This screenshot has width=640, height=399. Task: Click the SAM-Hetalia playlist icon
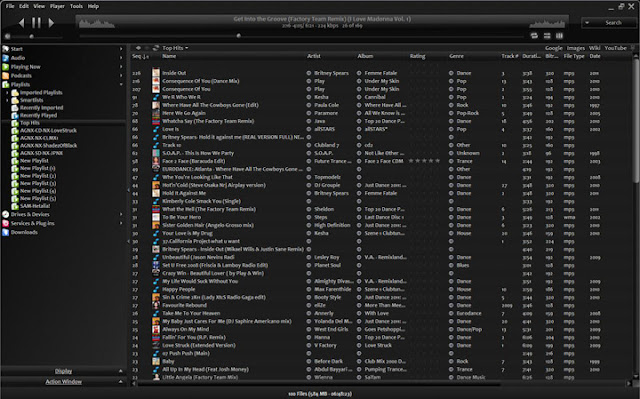[x=15, y=206]
